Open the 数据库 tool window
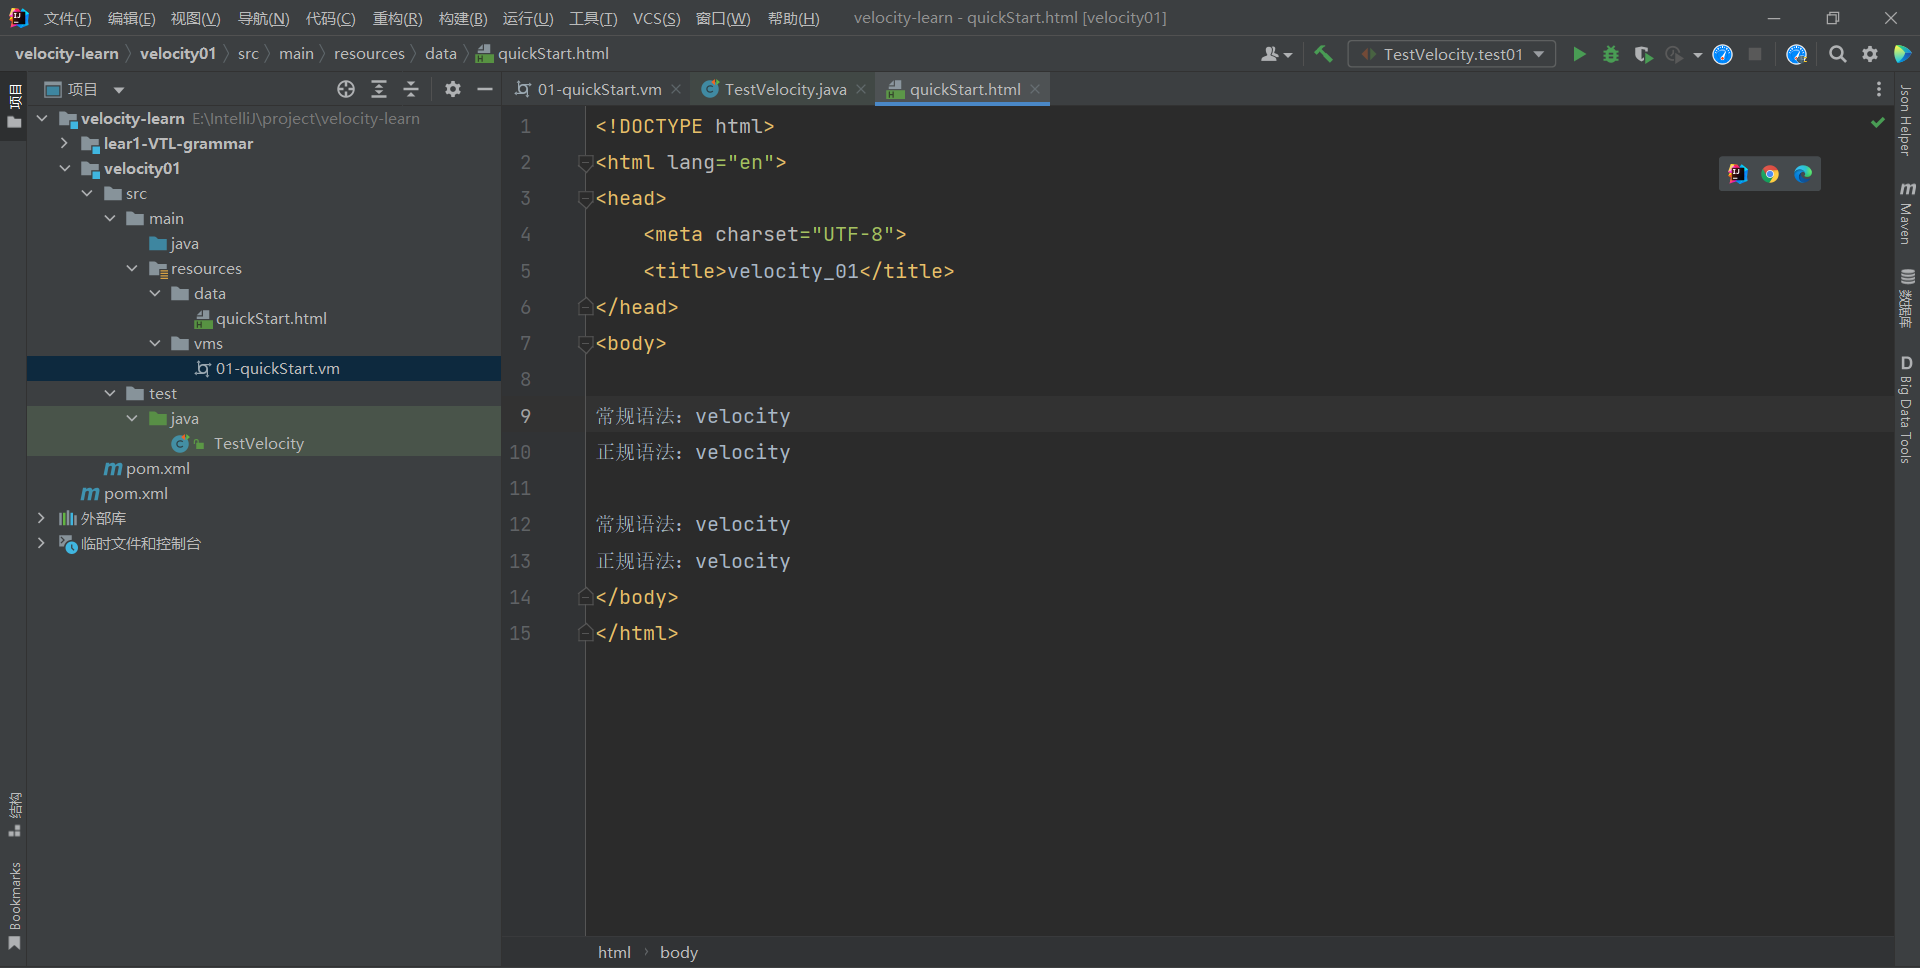The height and width of the screenshot is (968, 1920). click(x=1907, y=298)
